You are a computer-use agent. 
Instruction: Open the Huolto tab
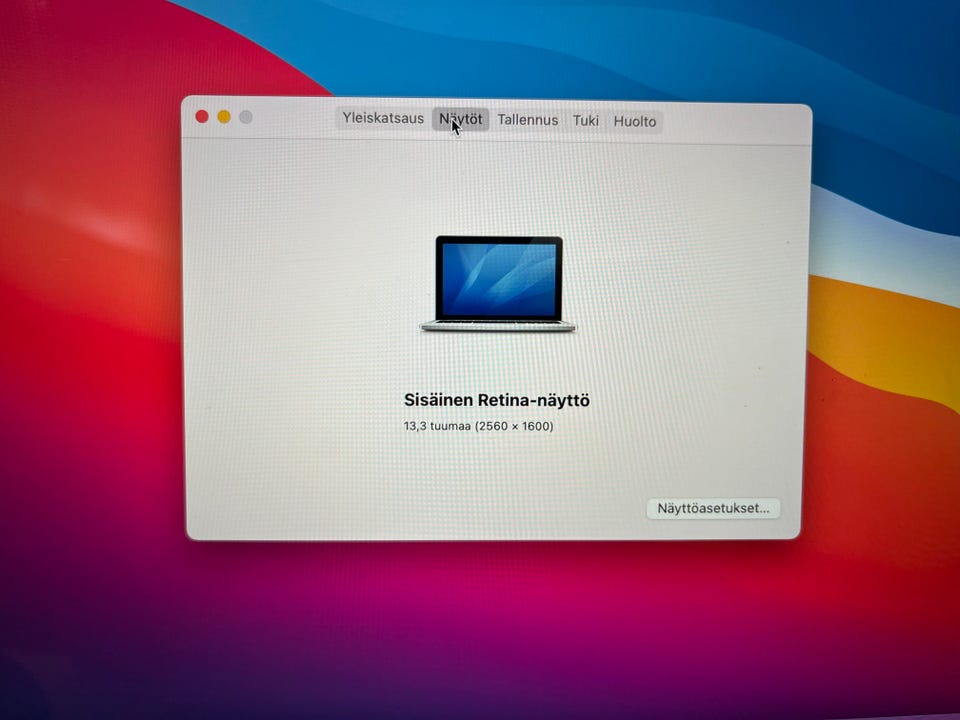[635, 121]
